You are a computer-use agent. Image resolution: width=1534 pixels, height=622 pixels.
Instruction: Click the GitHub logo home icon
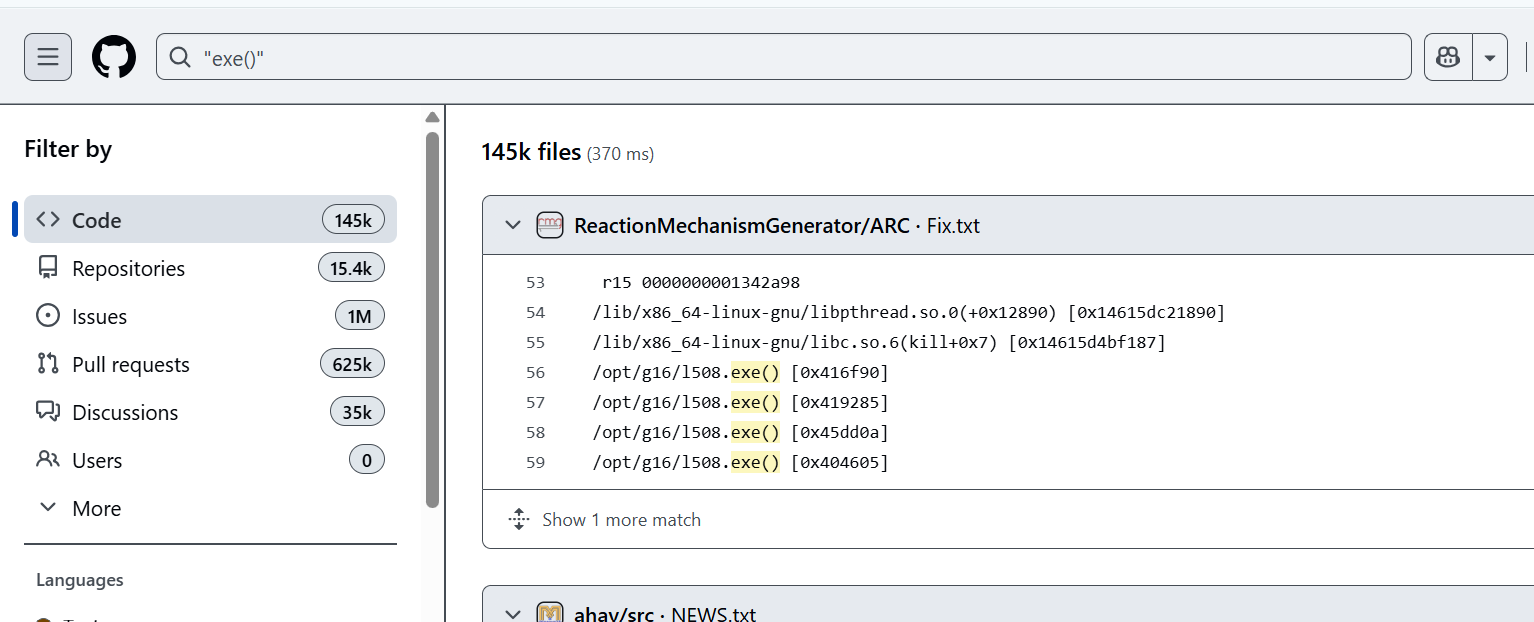tap(114, 57)
